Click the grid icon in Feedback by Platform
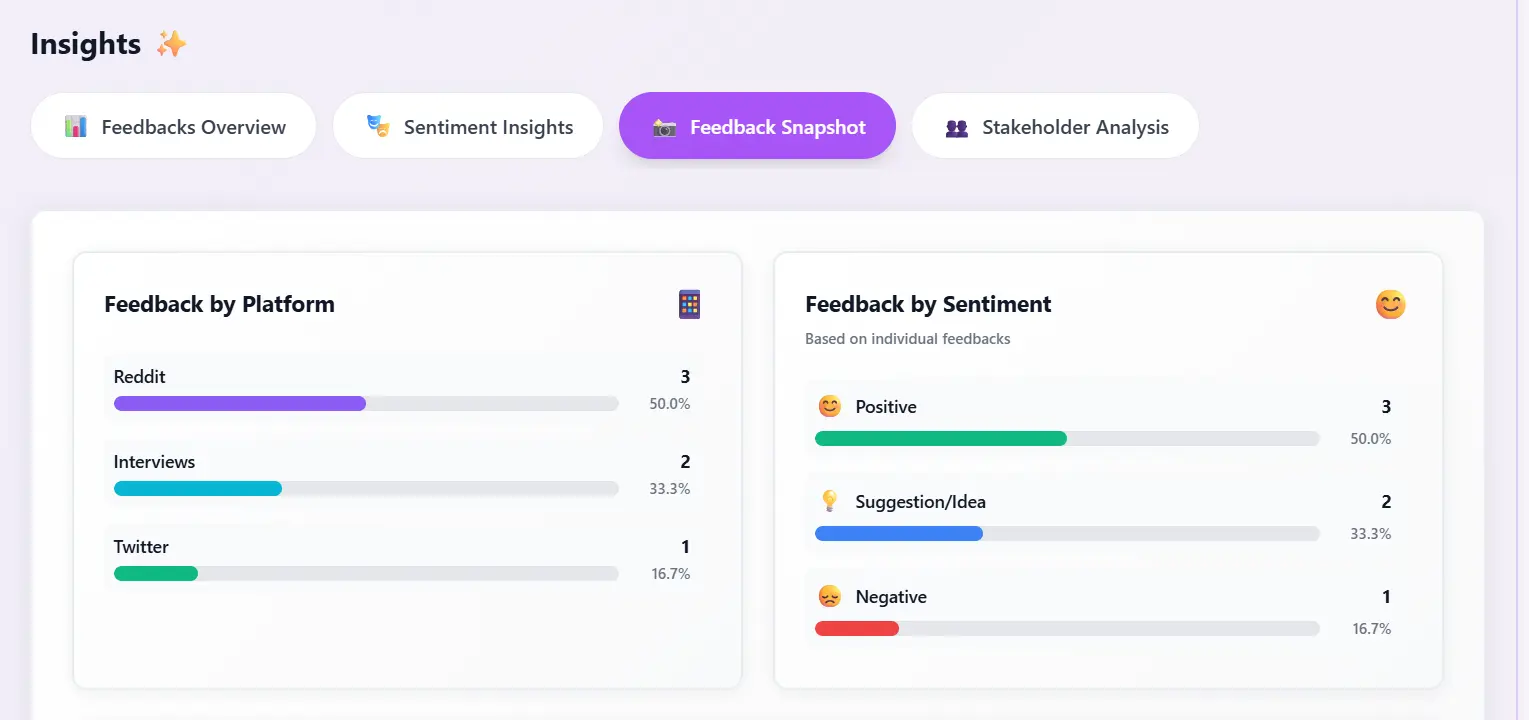This screenshot has height=720, width=1529. click(689, 304)
